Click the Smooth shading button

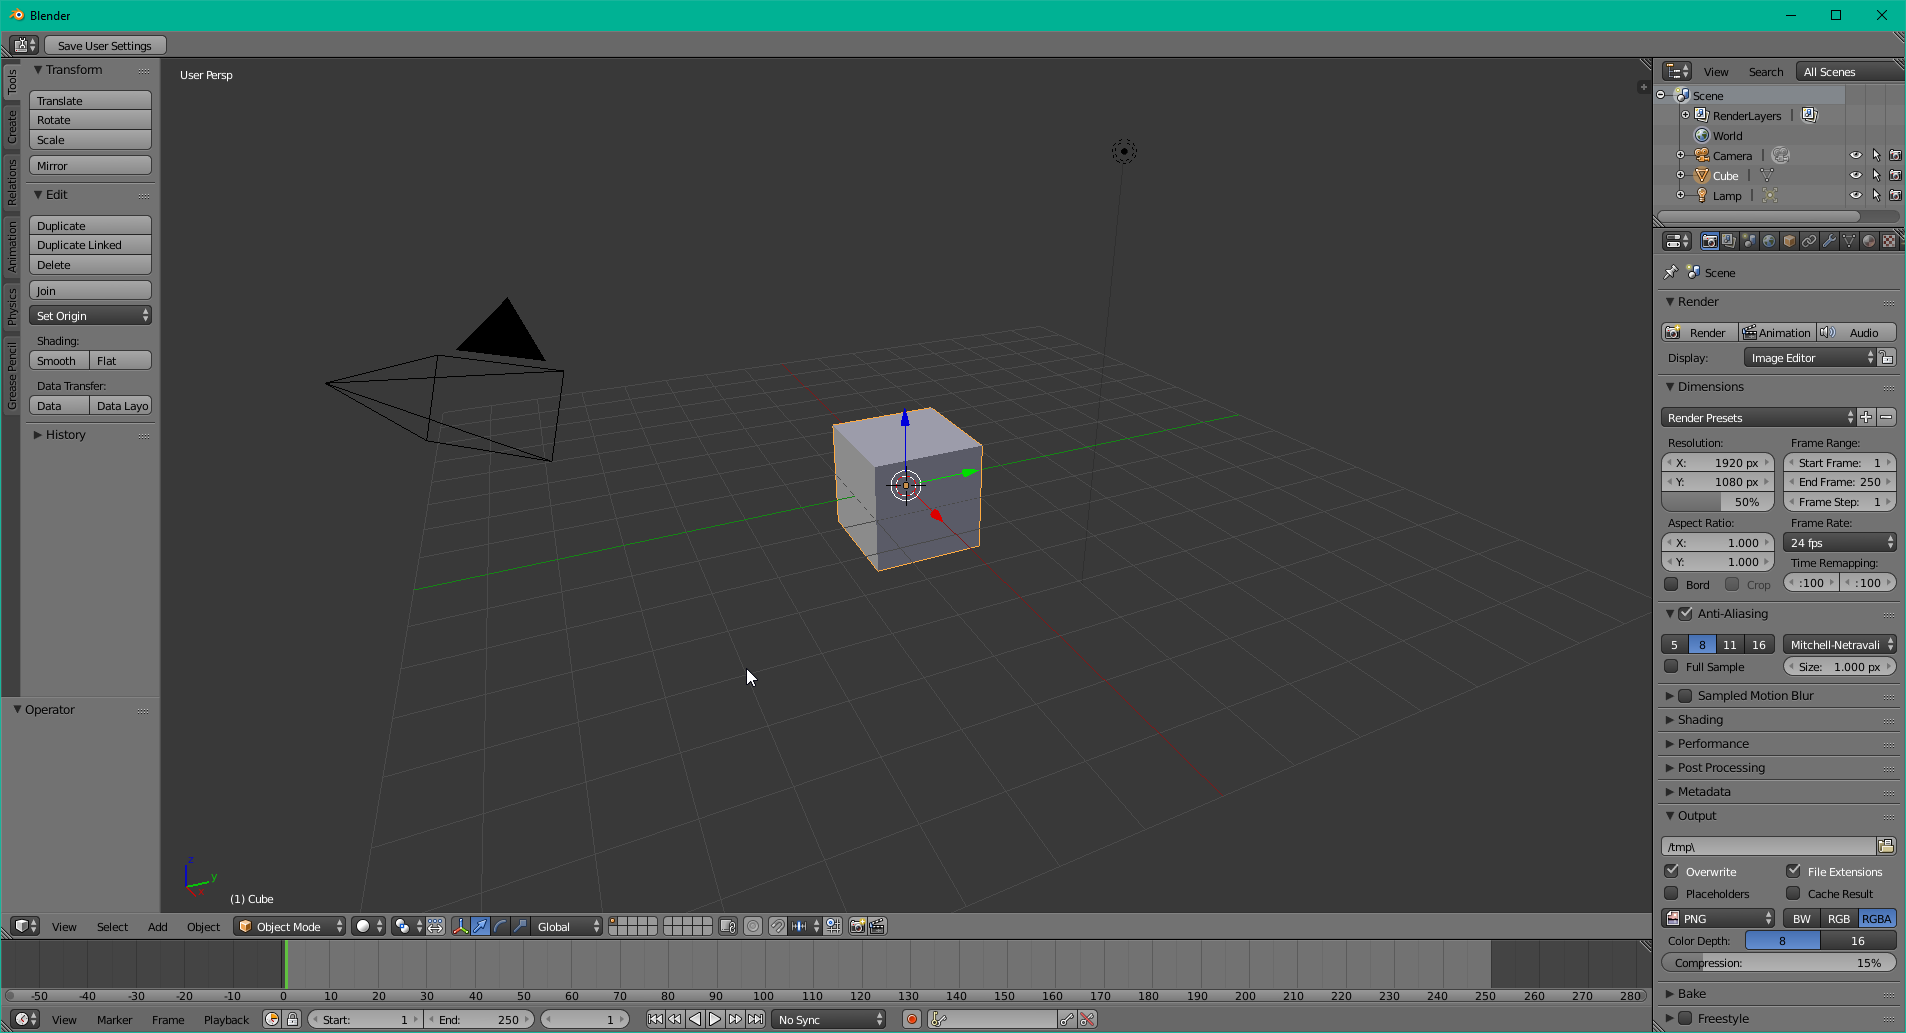(x=59, y=360)
